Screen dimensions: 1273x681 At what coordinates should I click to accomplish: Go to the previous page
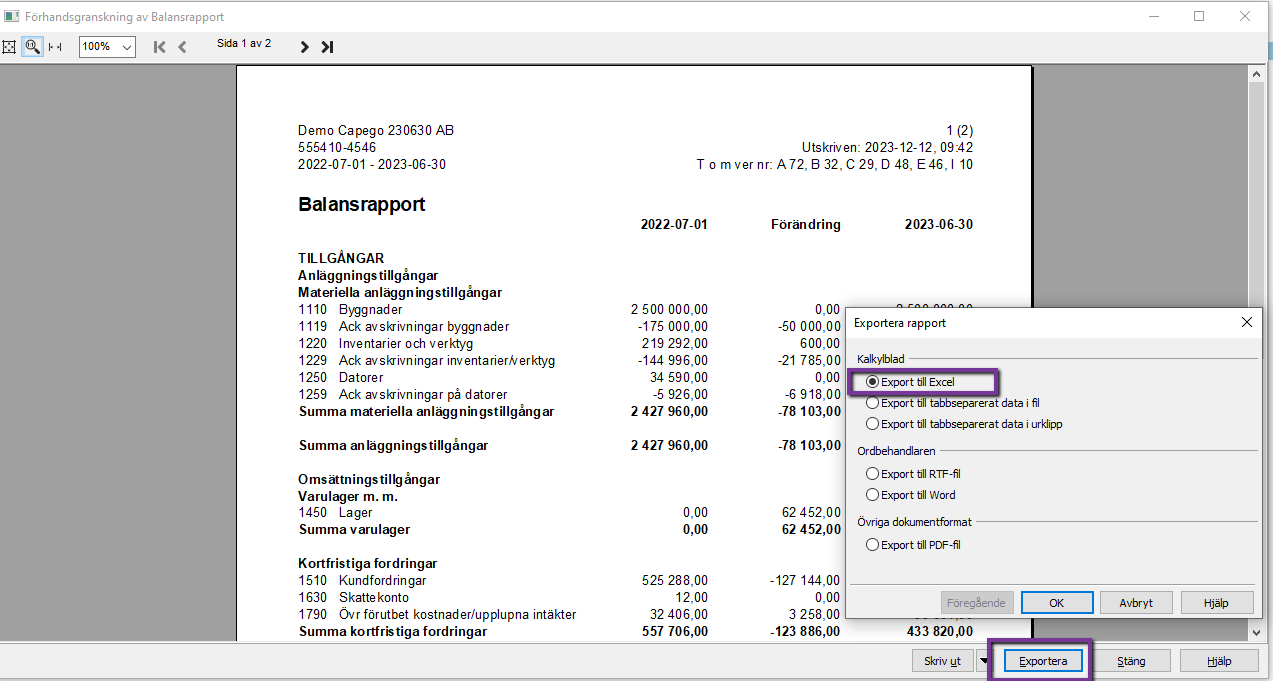[182, 47]
